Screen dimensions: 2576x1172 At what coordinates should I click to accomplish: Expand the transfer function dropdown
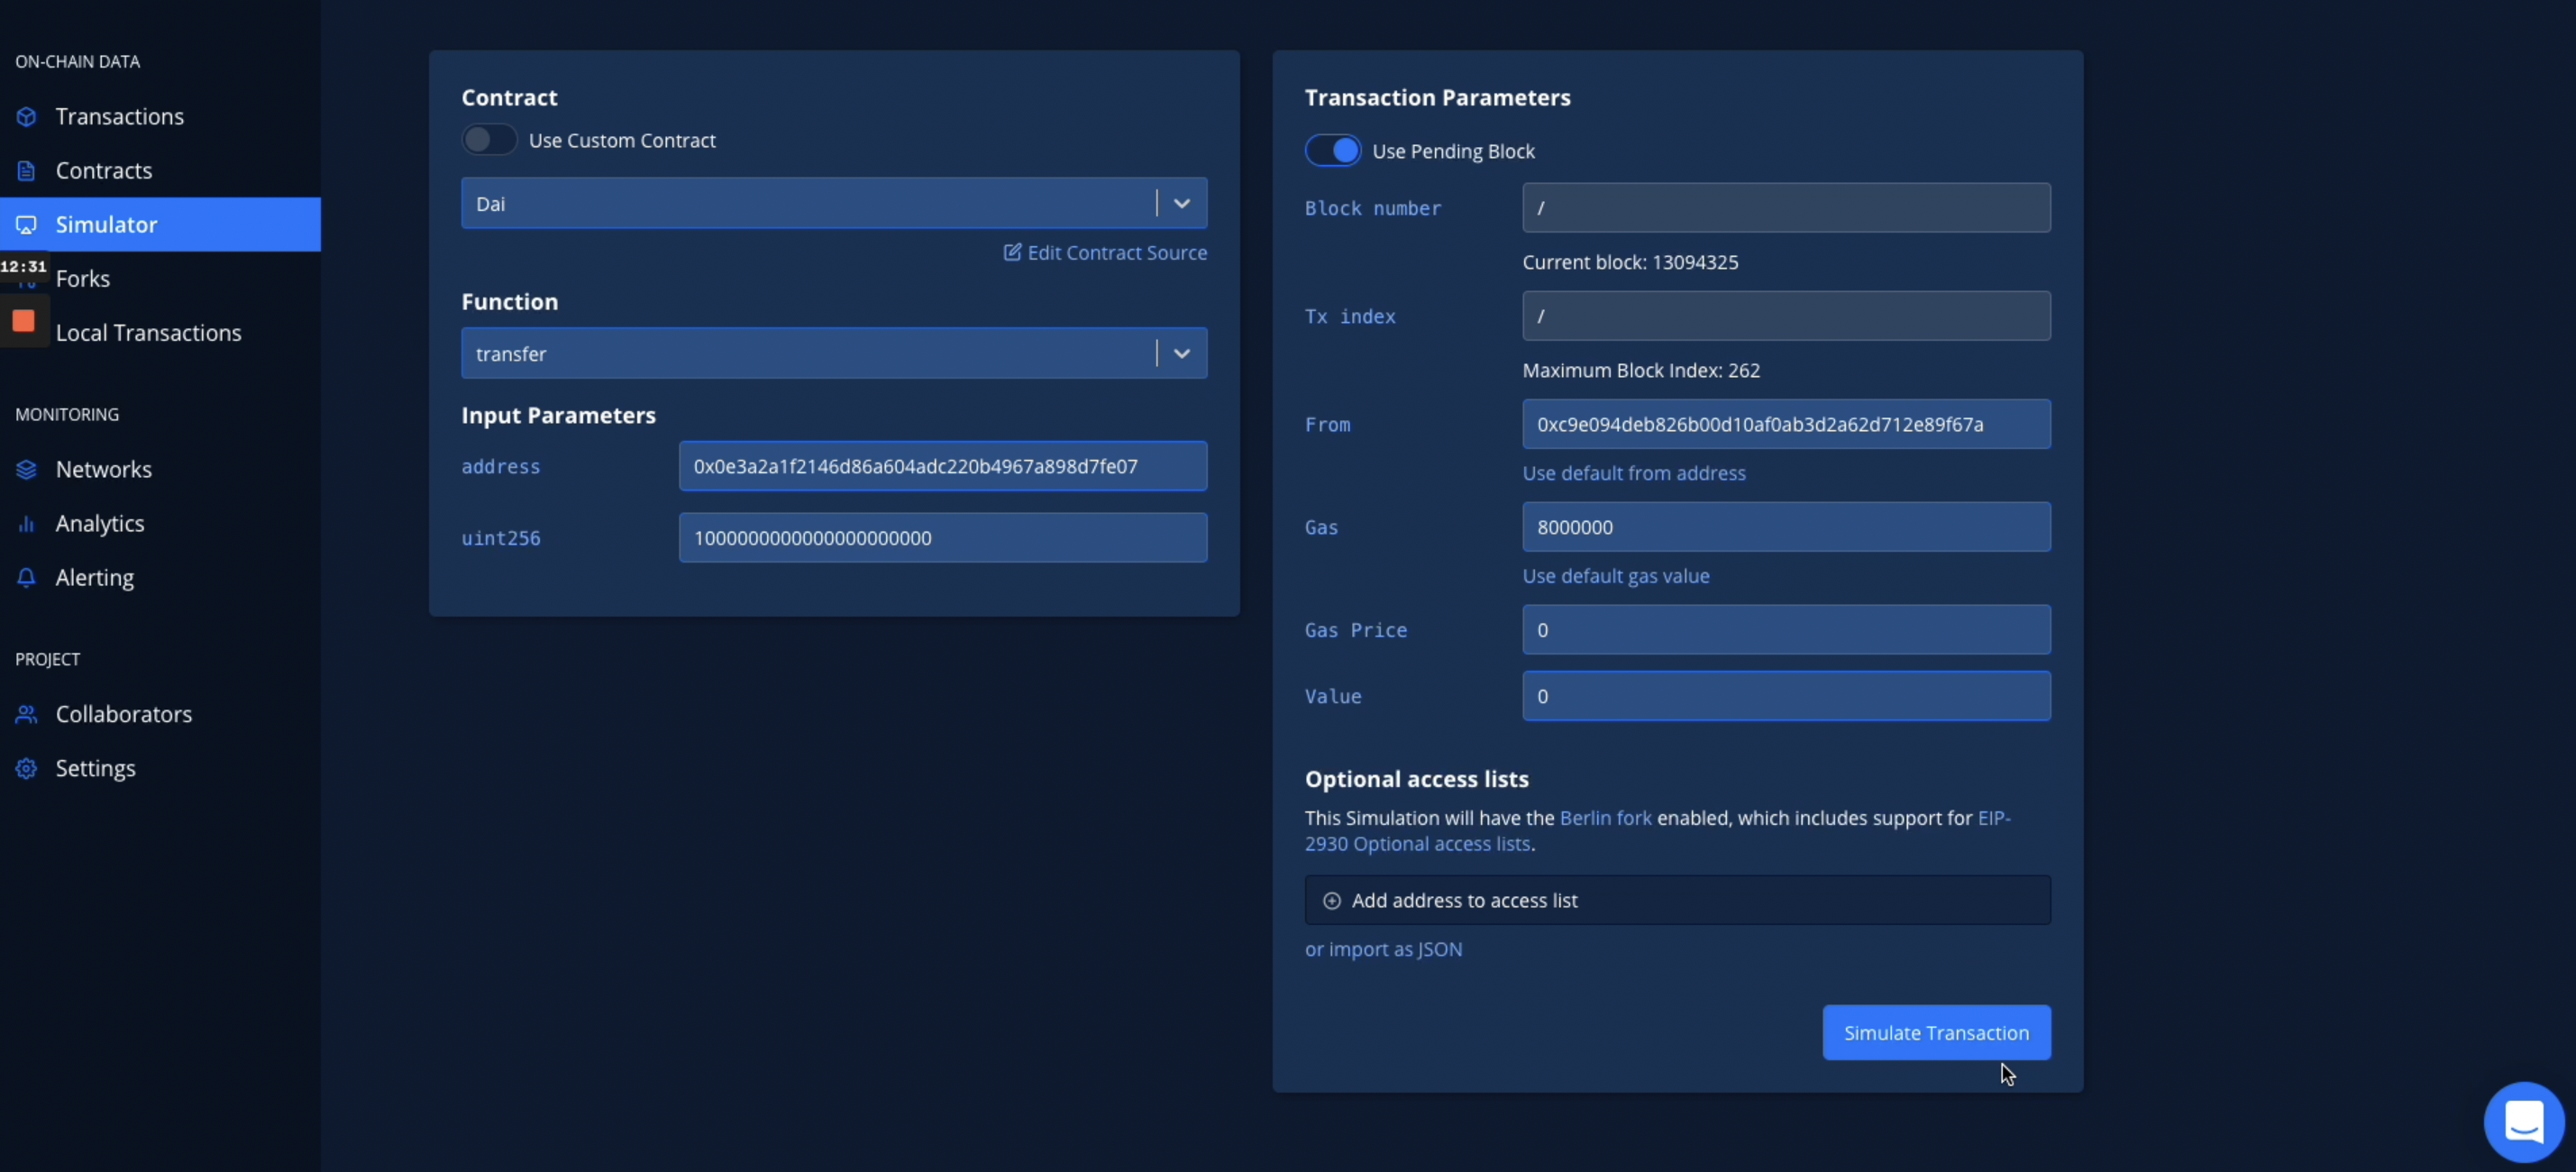point(834,354)
